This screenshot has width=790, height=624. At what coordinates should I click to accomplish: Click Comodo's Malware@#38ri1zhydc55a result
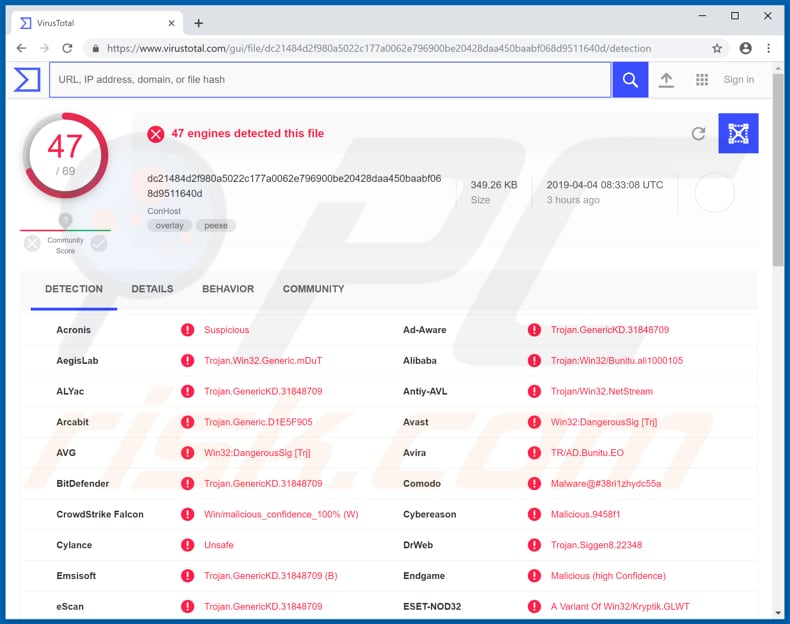coord(606,483)
